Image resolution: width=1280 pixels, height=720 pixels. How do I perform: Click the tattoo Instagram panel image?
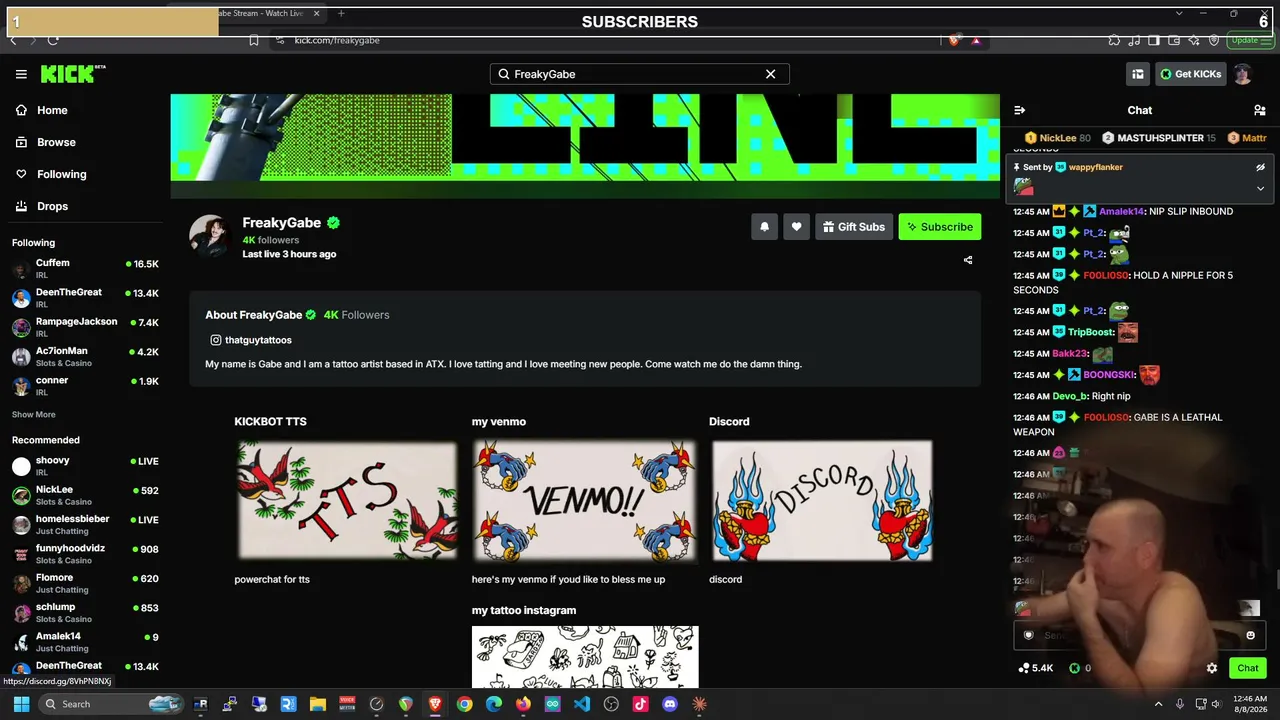pyautogui.click(x=585, y=657)
